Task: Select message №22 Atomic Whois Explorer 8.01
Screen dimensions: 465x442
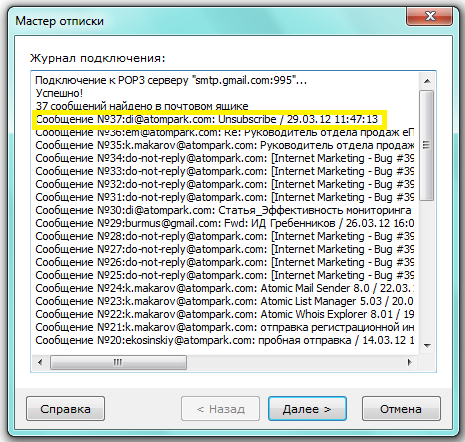Action: coord(225,314)
